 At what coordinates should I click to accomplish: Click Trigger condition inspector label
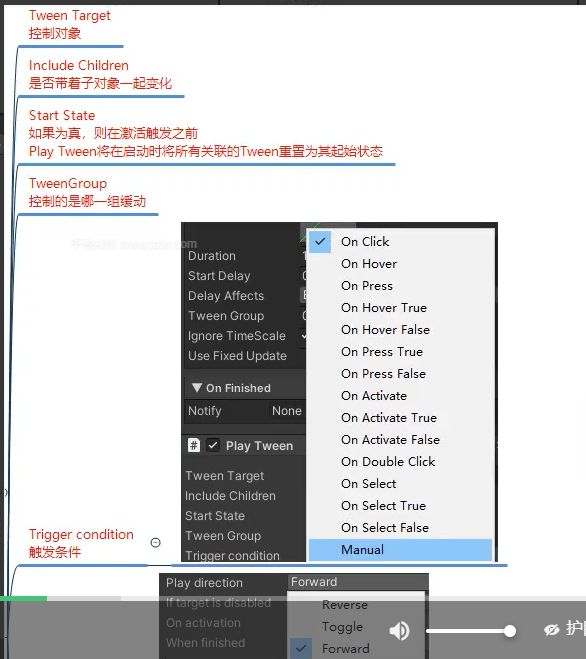click(x=232, y=556)
